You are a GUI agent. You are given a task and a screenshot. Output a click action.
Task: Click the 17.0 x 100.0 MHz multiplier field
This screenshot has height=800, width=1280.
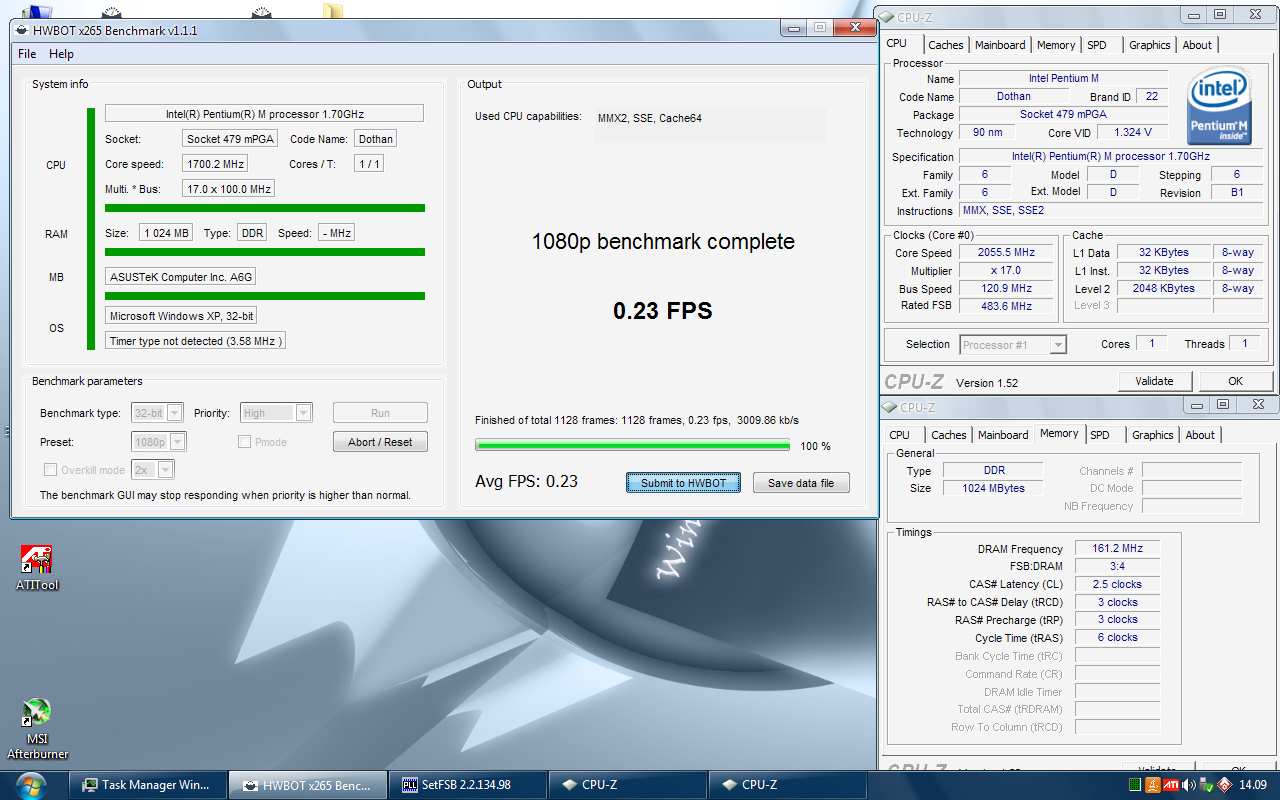pyautogui.click(x=229, y=189)
